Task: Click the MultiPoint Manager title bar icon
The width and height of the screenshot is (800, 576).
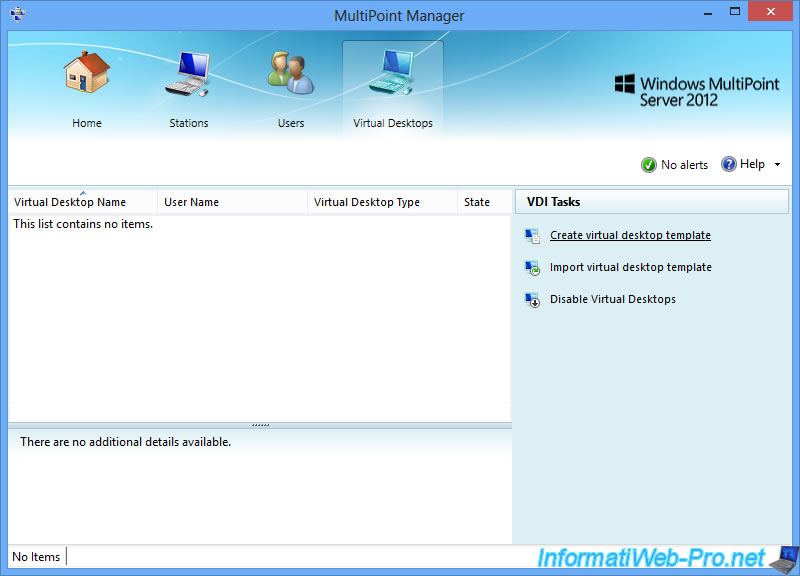Action: point(17,14)
